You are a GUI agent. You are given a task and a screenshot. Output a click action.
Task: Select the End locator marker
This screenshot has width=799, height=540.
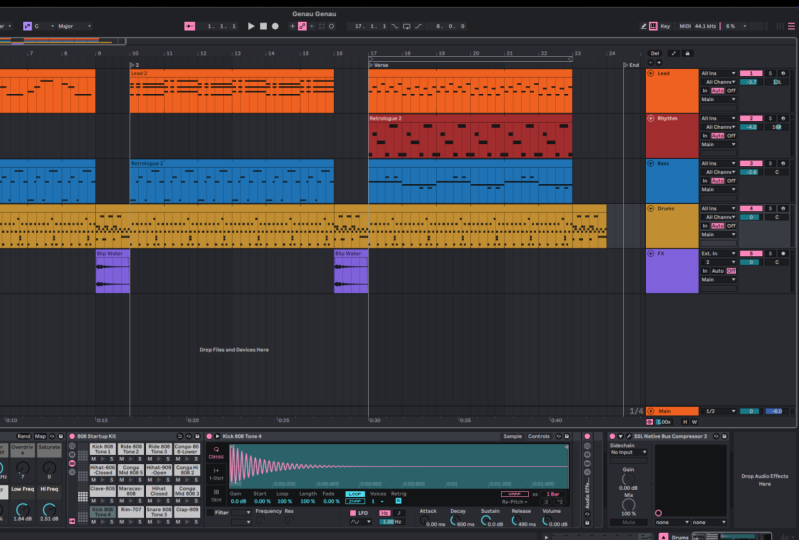coord(632,65)
